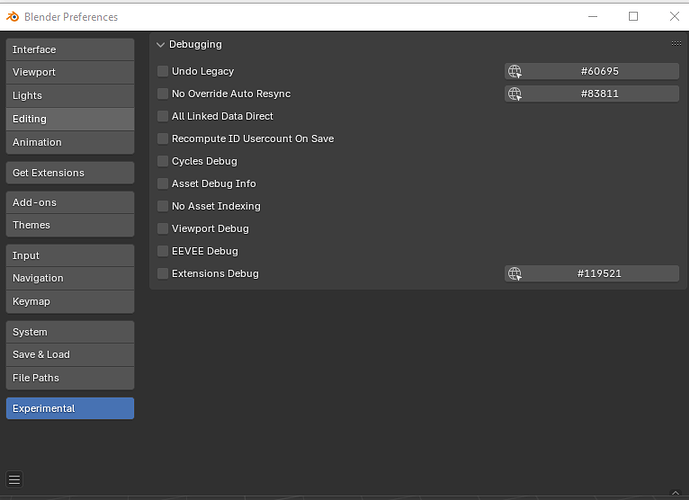
Task: Switch to Viewport preferences section
Action: tap(70, 72)
